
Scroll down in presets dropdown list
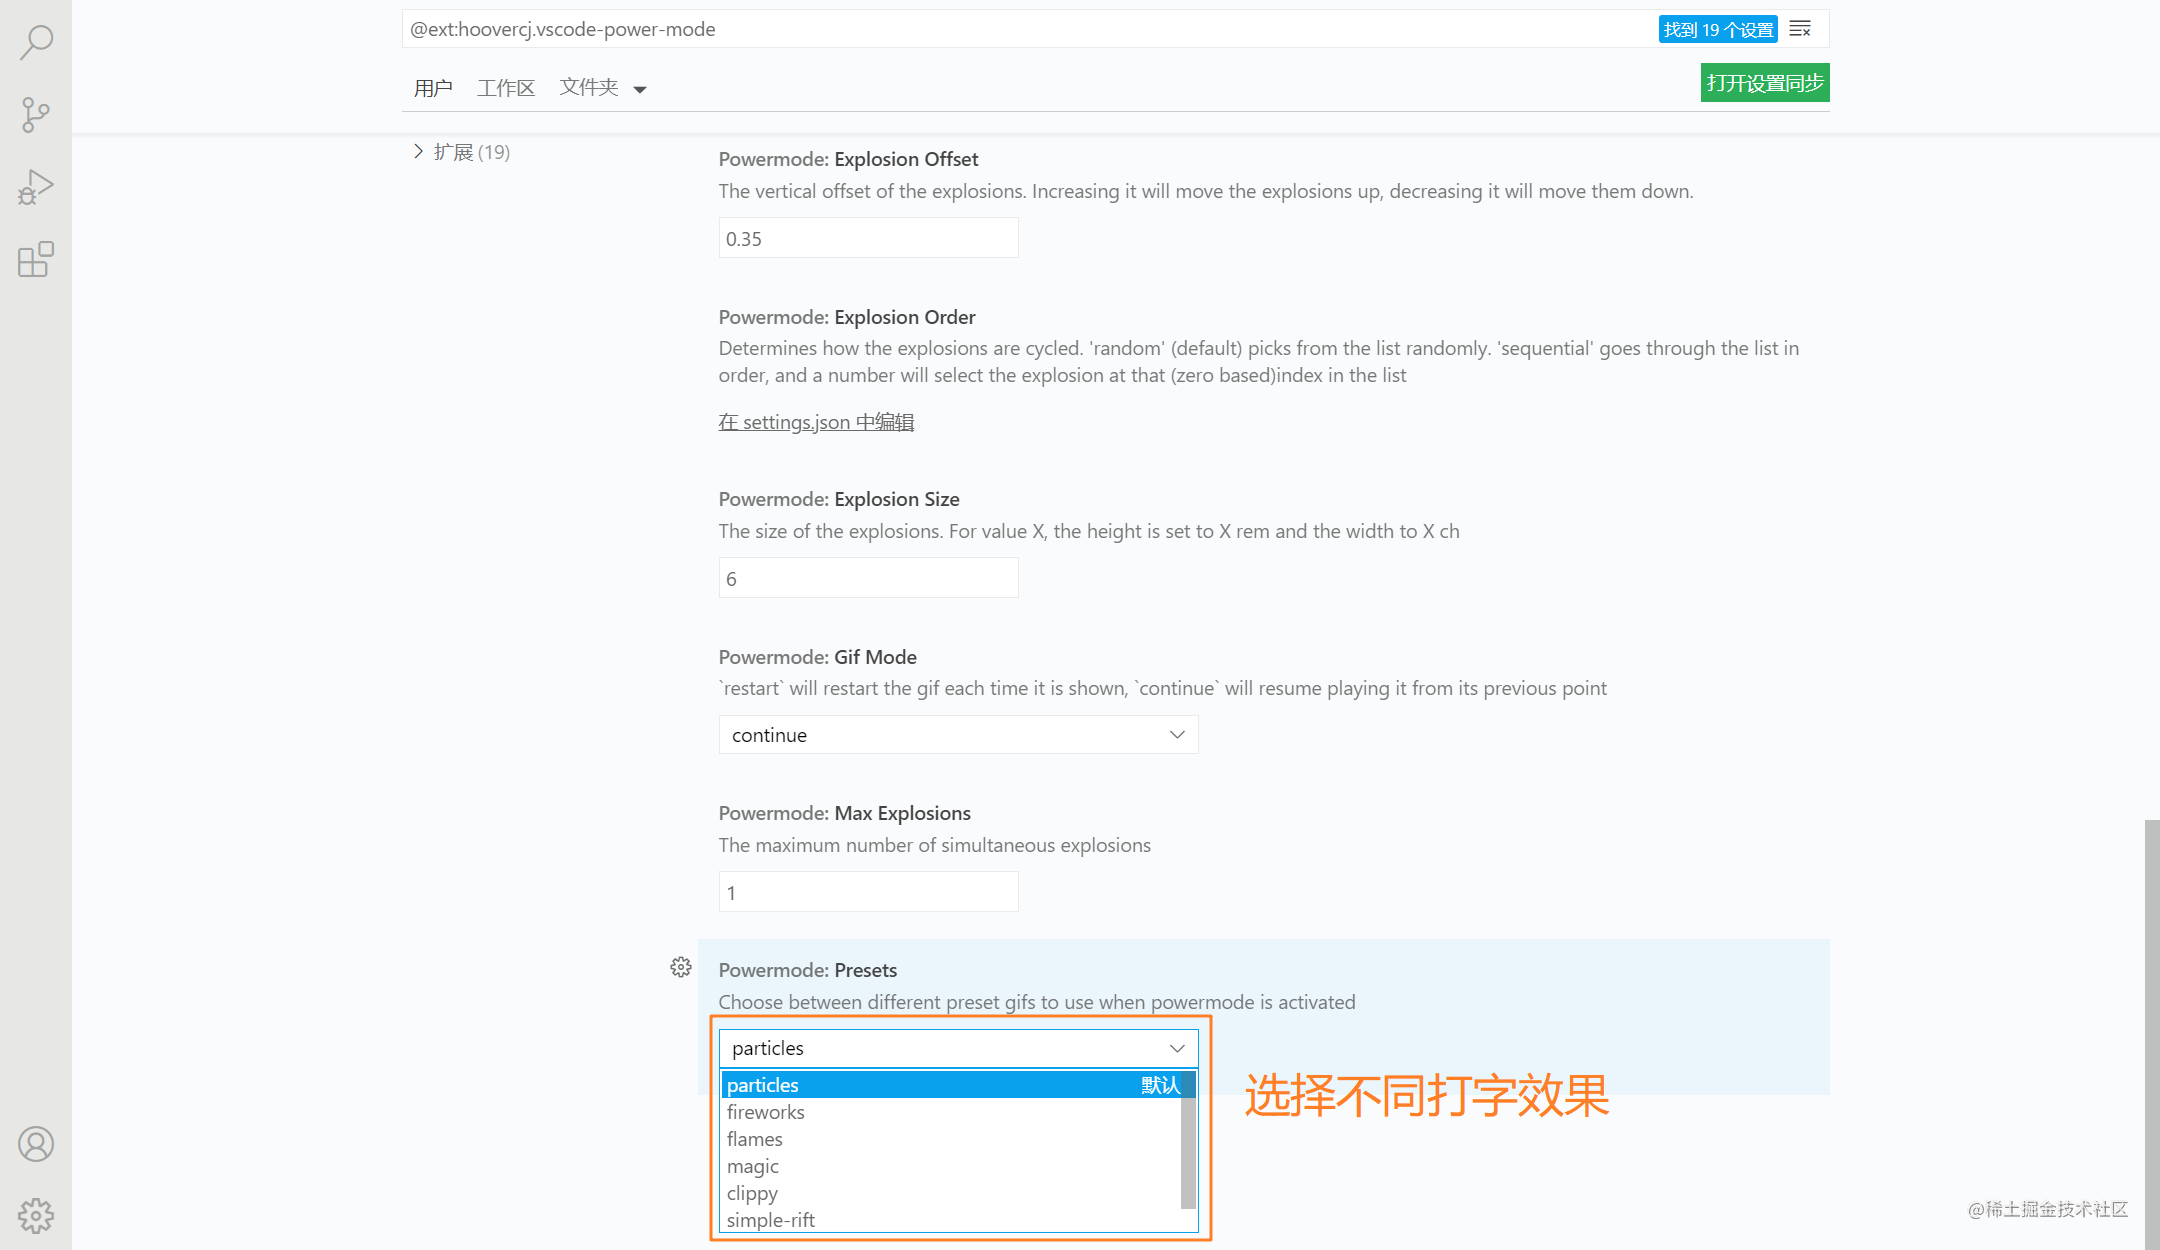coord(1189,1220)
